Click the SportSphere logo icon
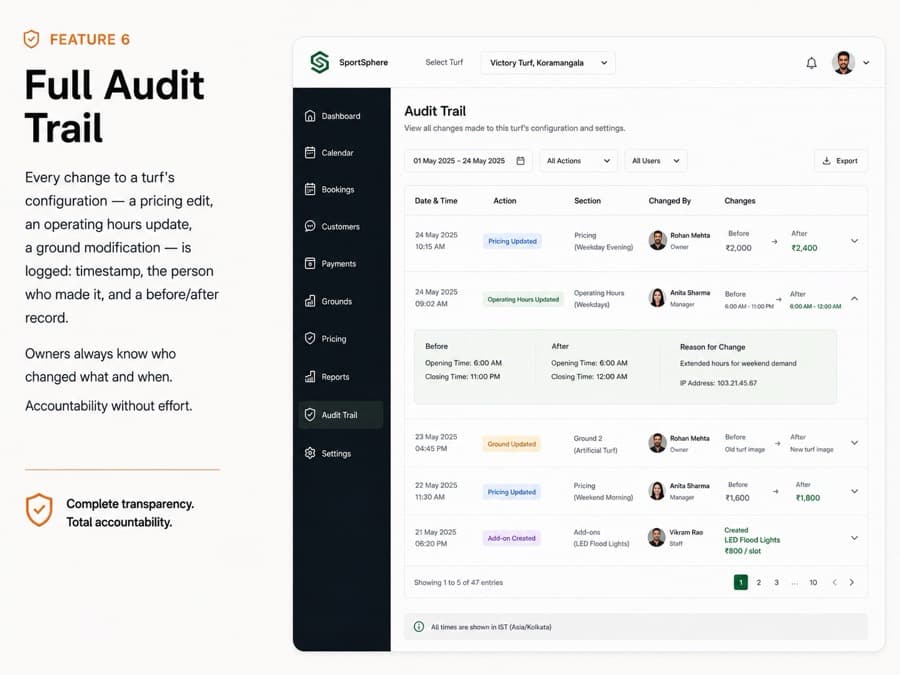The height and width of the screenshot is (675, 900). pos(320,62)
